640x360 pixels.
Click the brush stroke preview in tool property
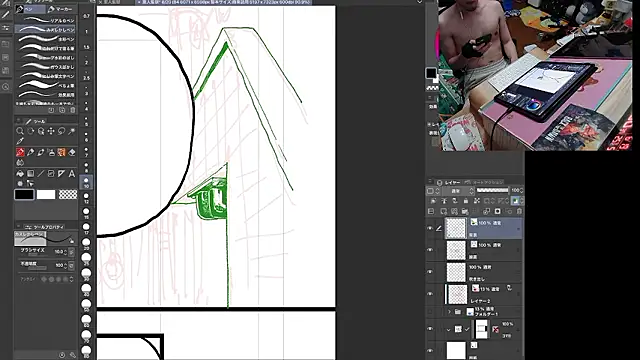[x=45, y=239]
